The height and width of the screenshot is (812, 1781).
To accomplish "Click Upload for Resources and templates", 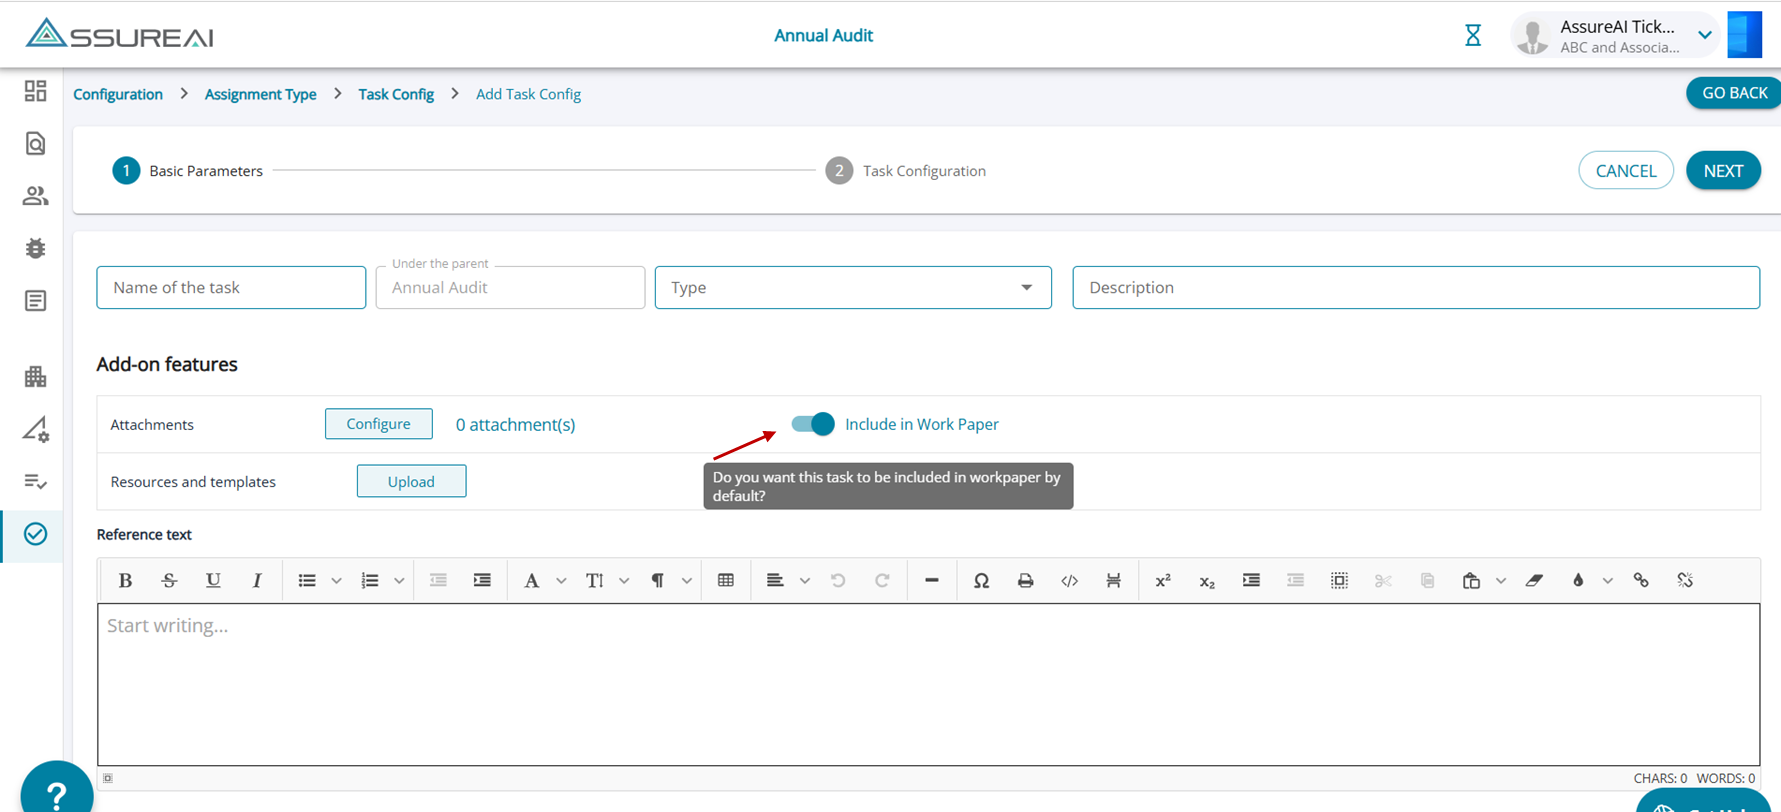I will (x=411, y=481).
